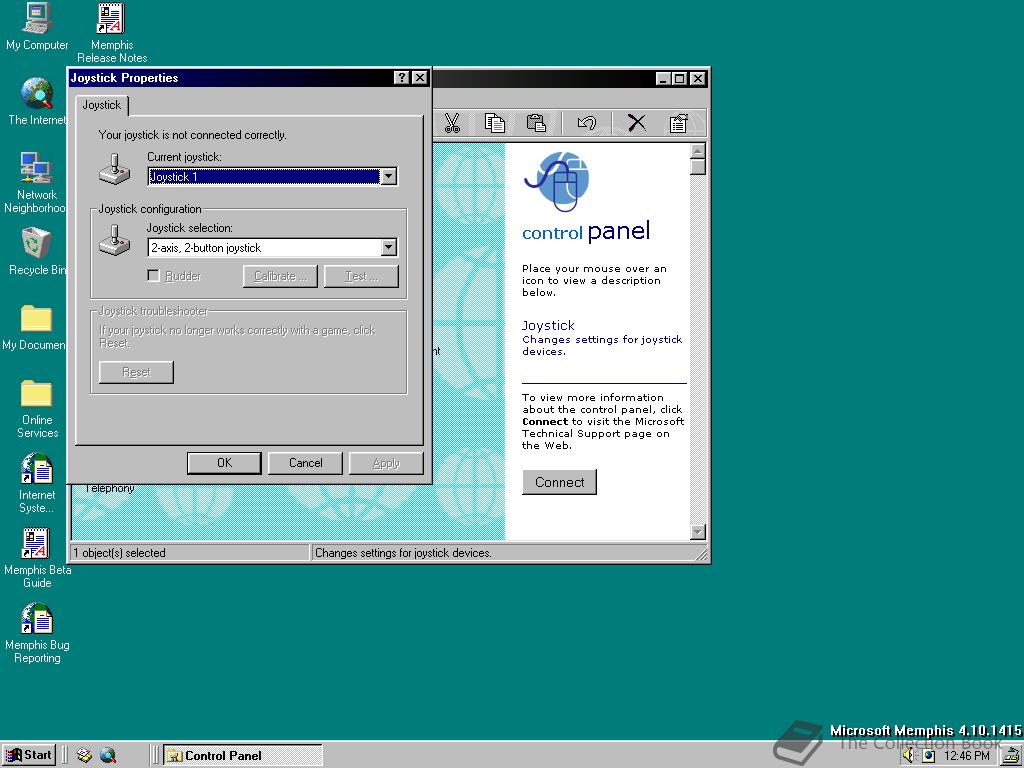Screen dimensions: 1024x768
Task: Open Memphis Beta Guide shortcut
Action: coord(37,558)
